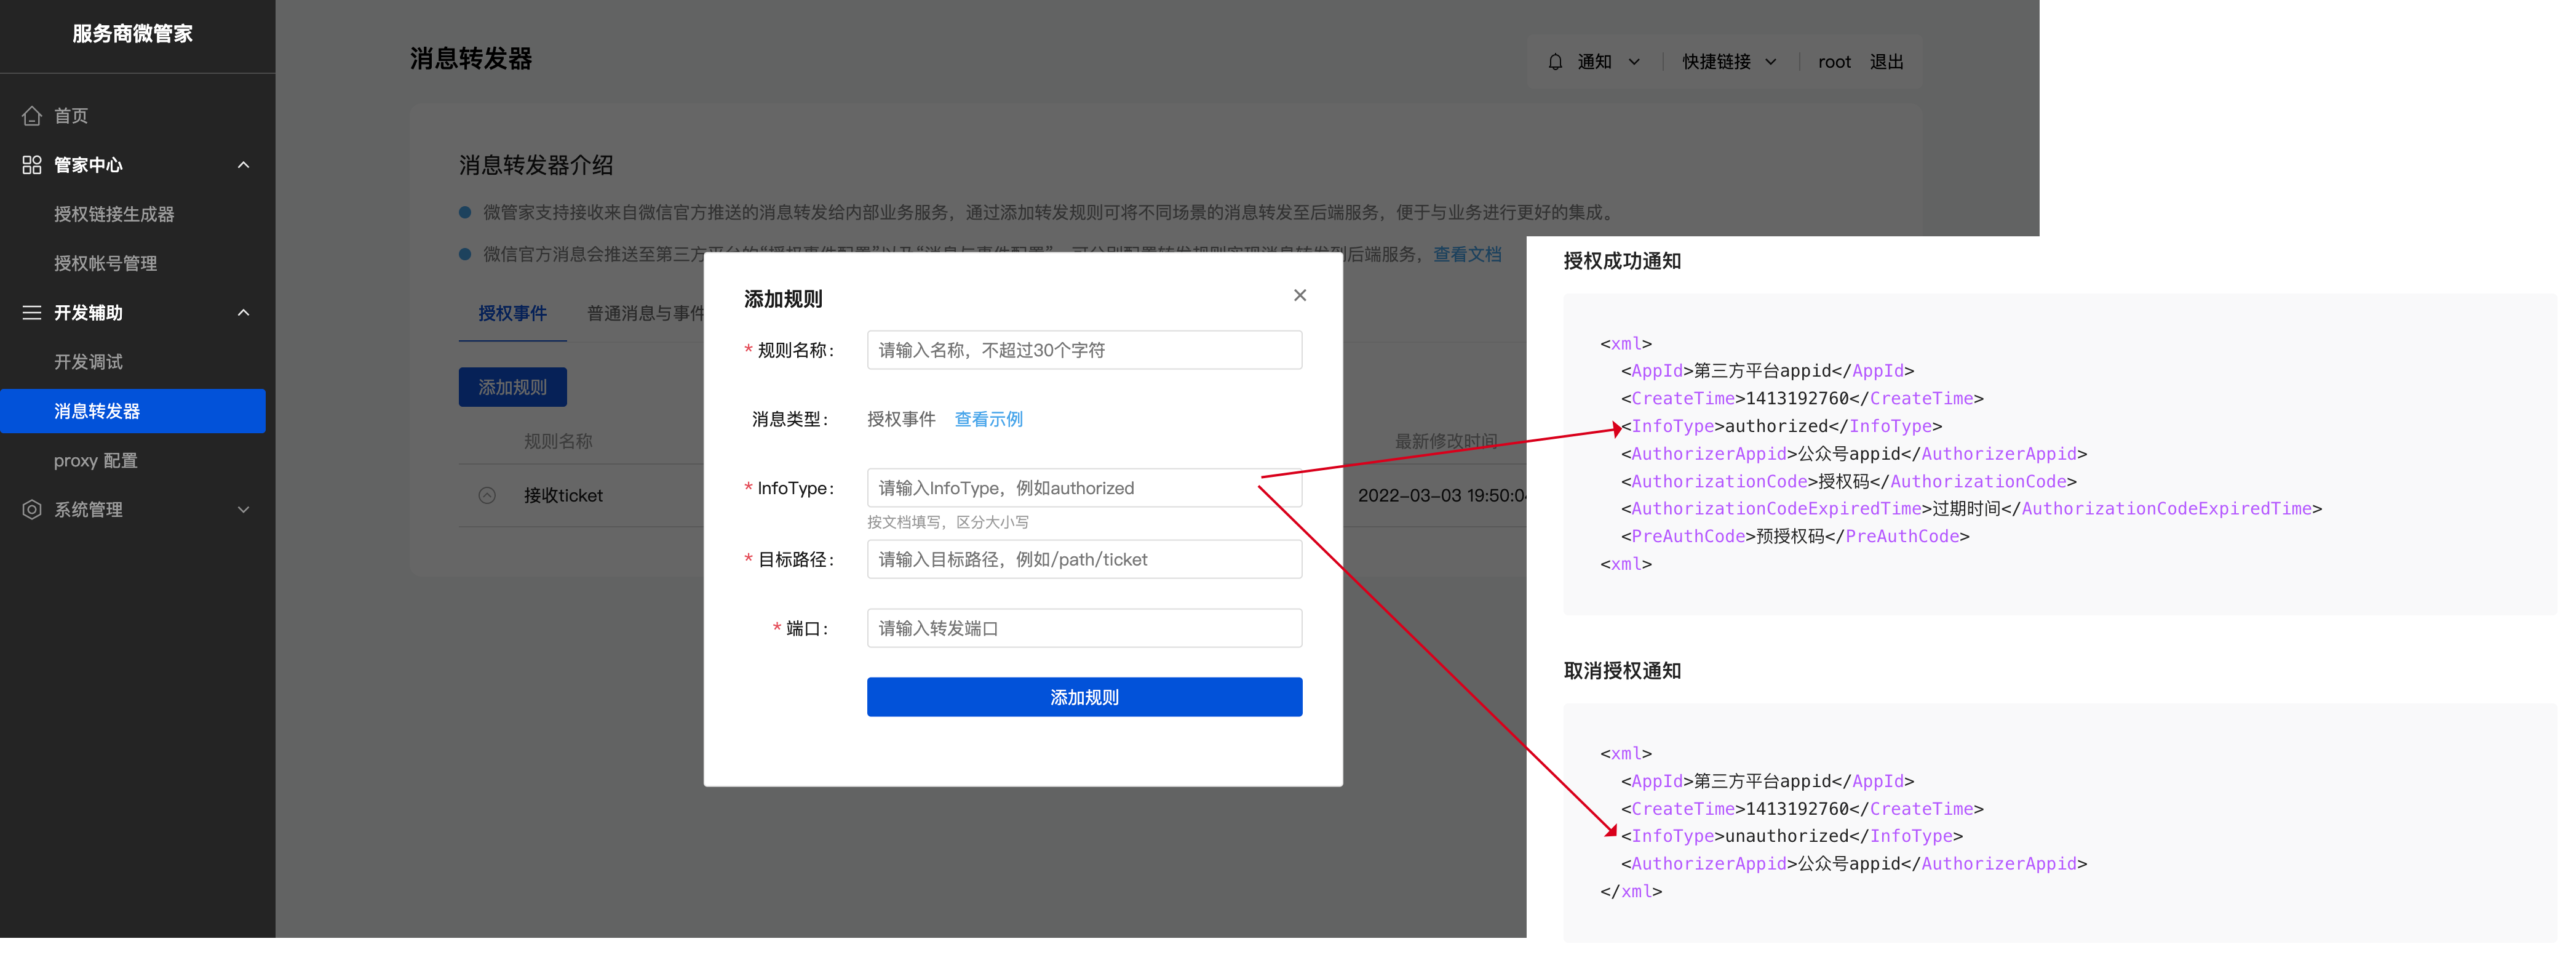Click the 查看示例 link
2576x960 pixels.
pyautogui.click(x=988, y=419)
